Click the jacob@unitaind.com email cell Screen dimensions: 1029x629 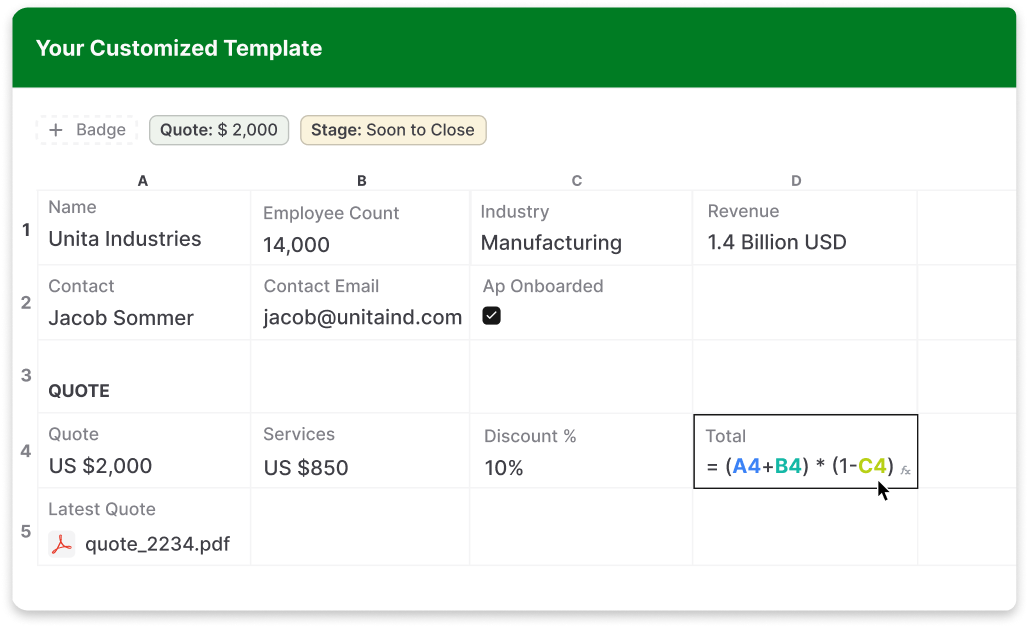(x=363, y=318)
